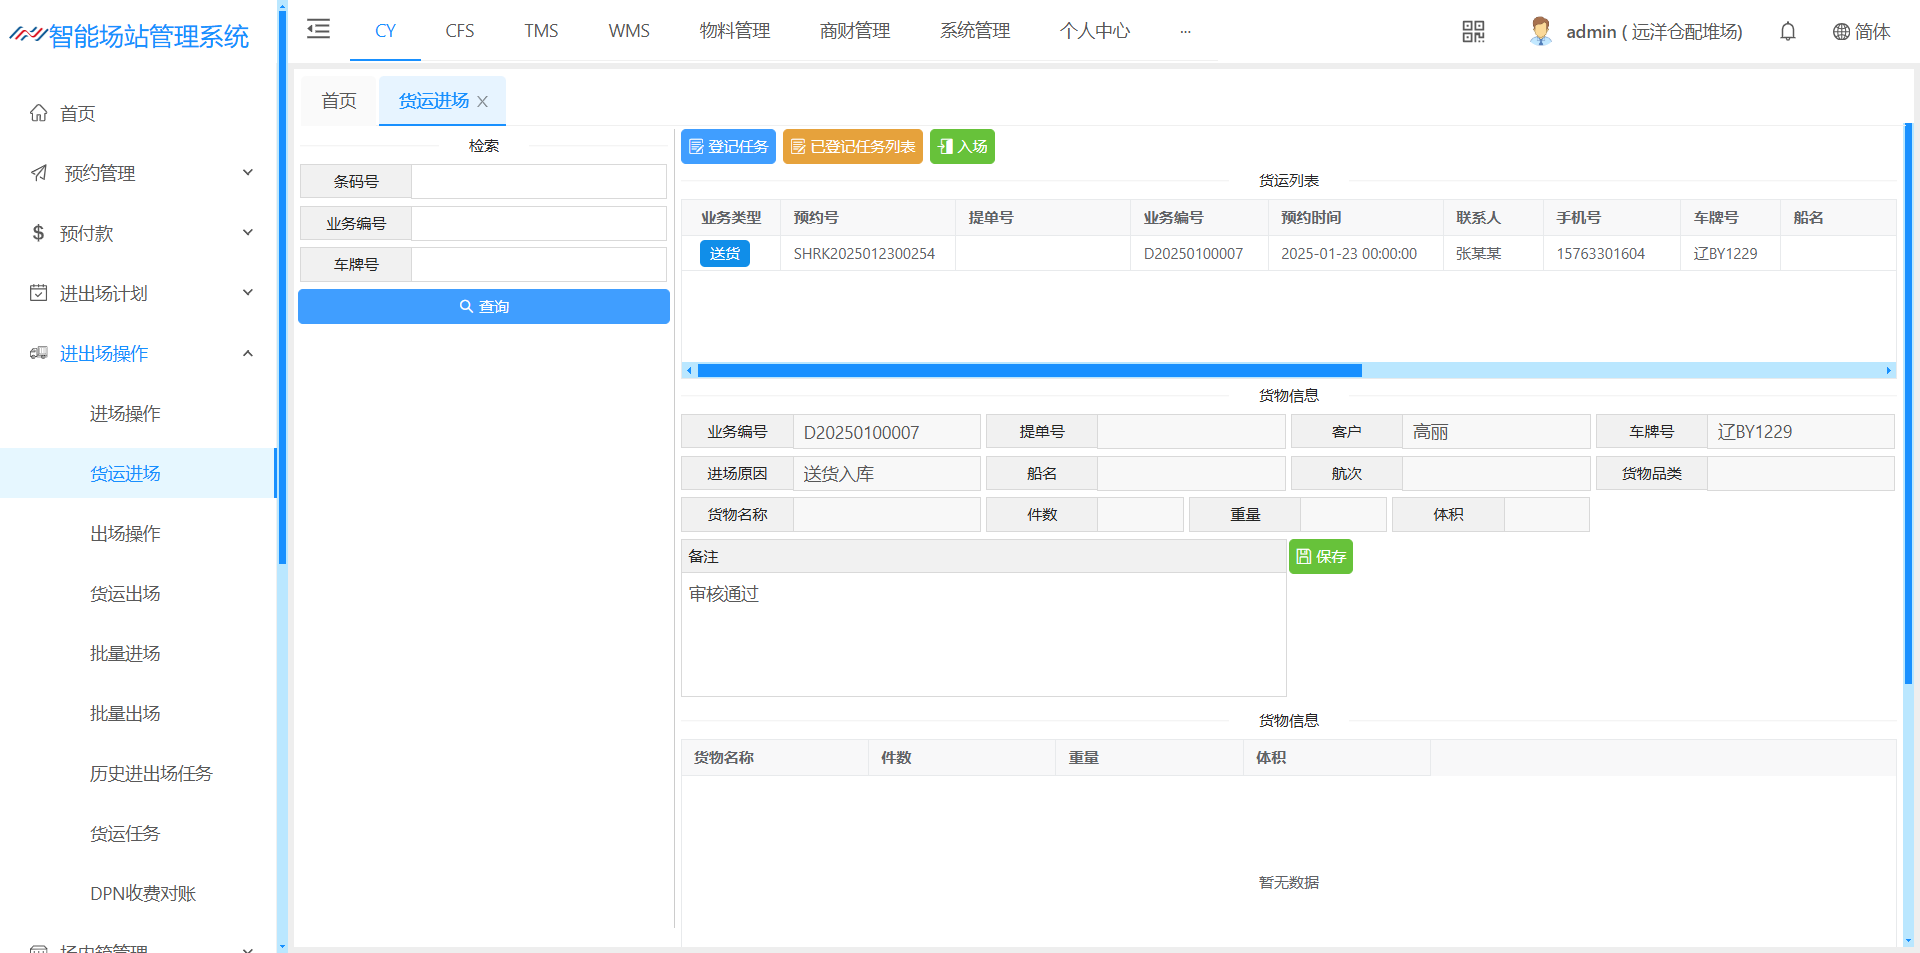Switch to the WMS top menu
Viewport: 1920px width, 953px height.
pyautogui.click(x=628, y=31)
